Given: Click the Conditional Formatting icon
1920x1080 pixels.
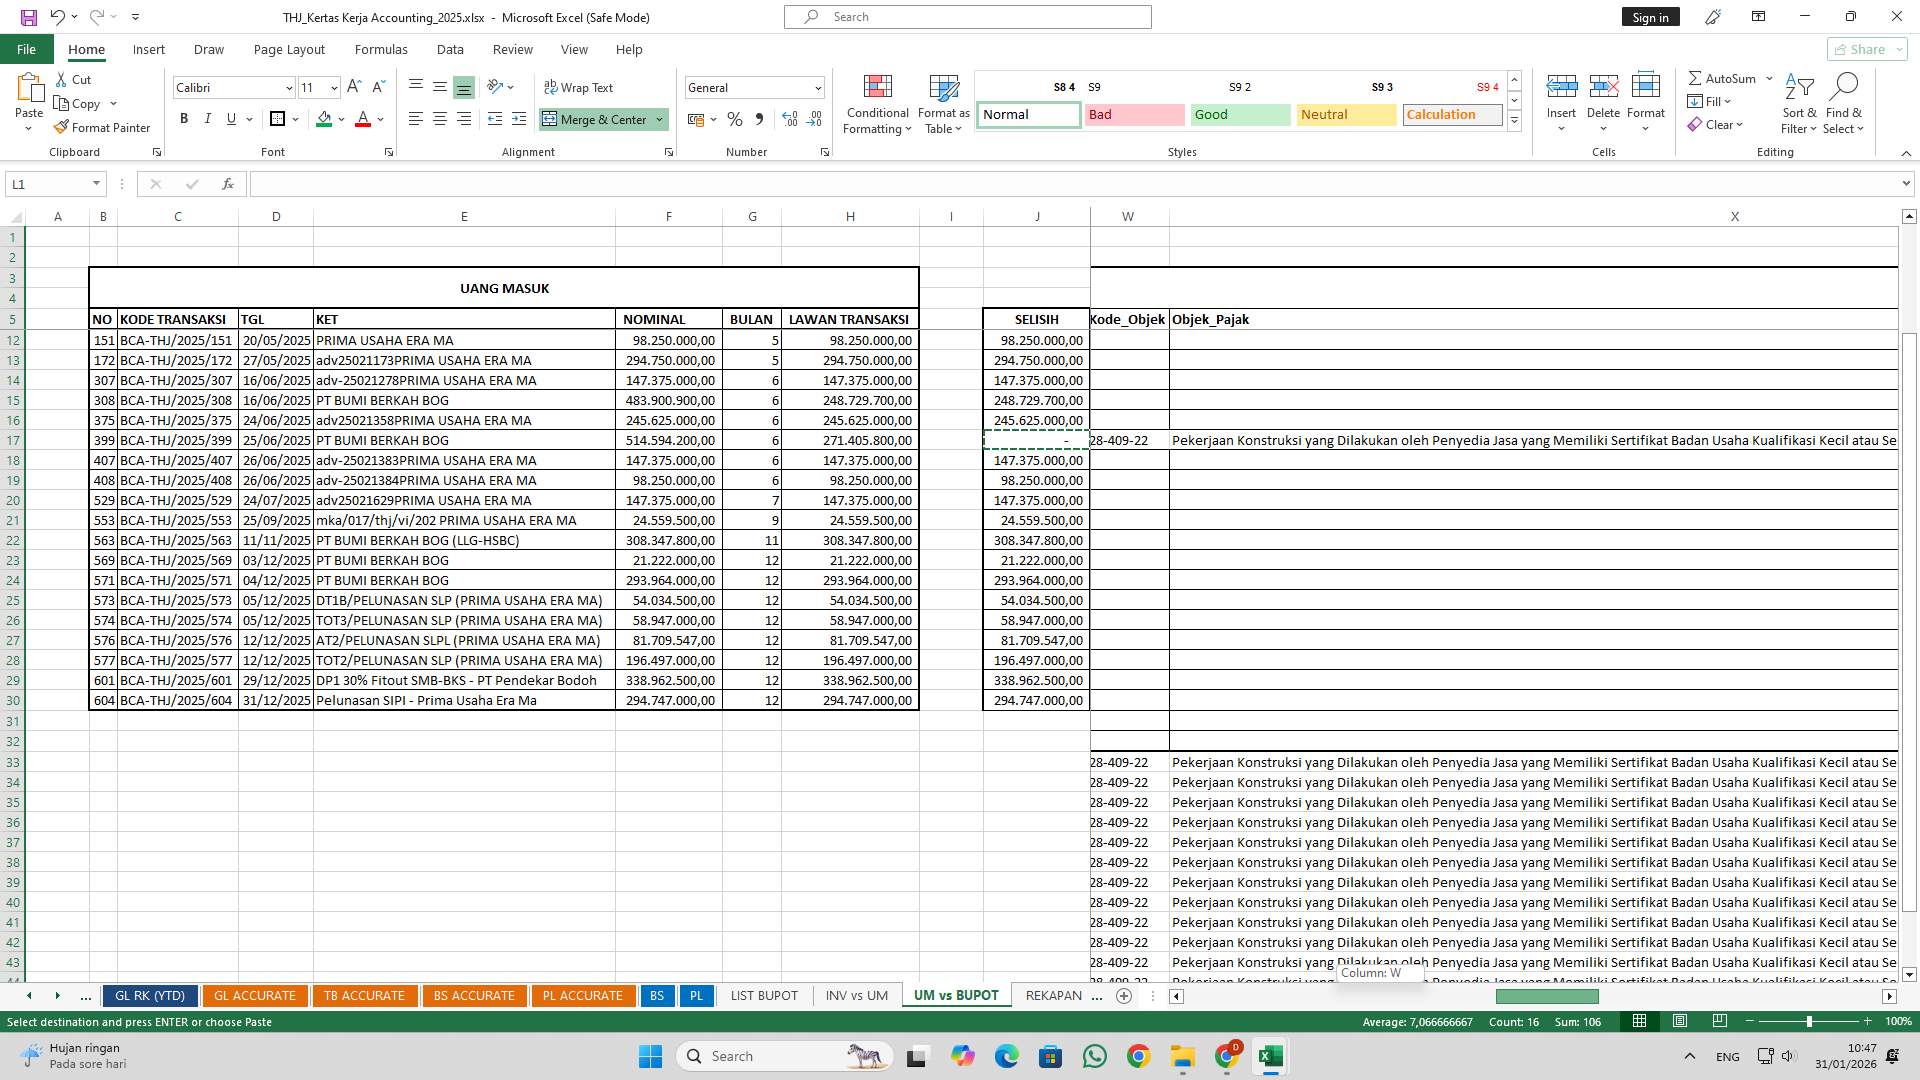Looking at the screenshot, I should click(877, 88).
